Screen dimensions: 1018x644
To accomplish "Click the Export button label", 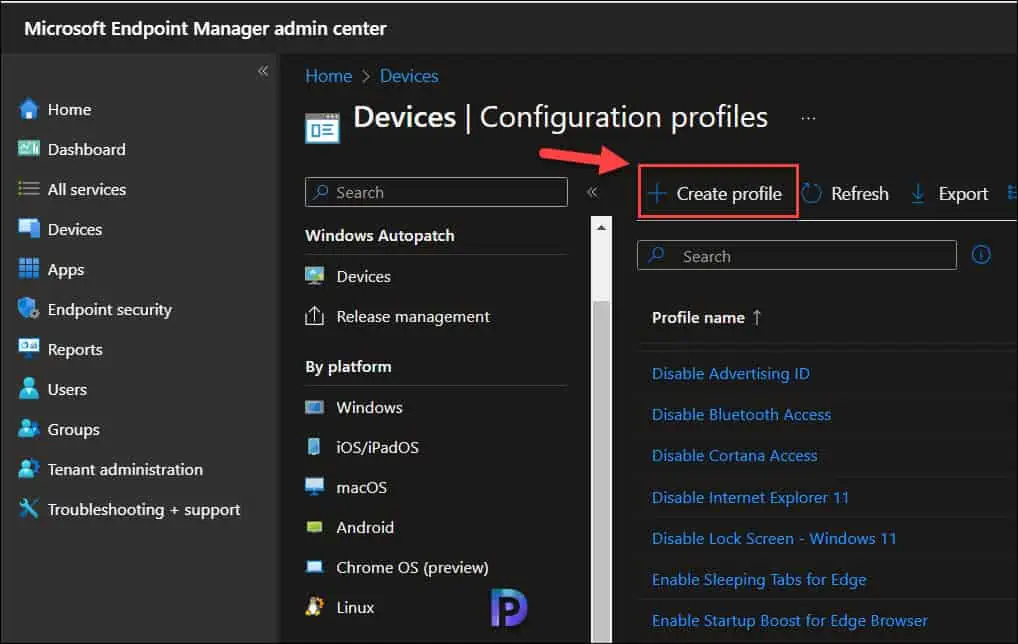I will coord(963,194).
